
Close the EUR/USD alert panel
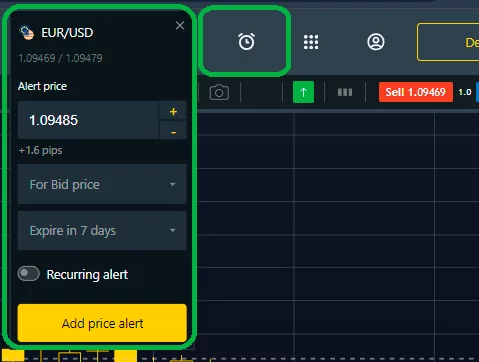coord(180,25)
